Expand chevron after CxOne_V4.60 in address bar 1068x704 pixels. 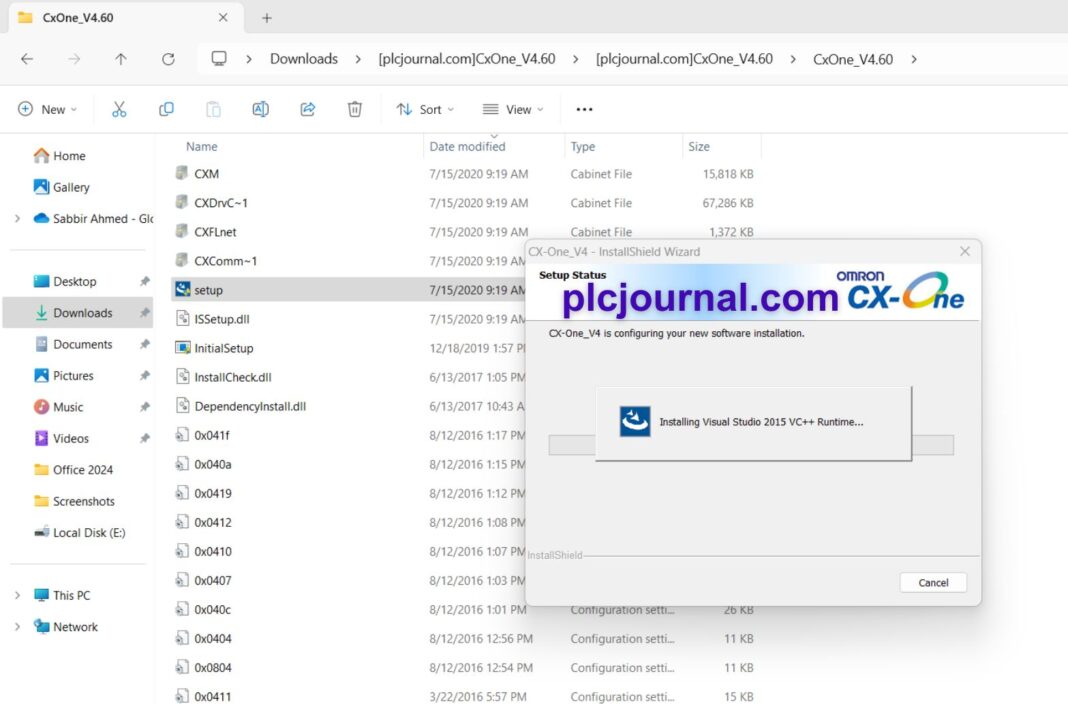pyautogui.click(x=914, y=59)
